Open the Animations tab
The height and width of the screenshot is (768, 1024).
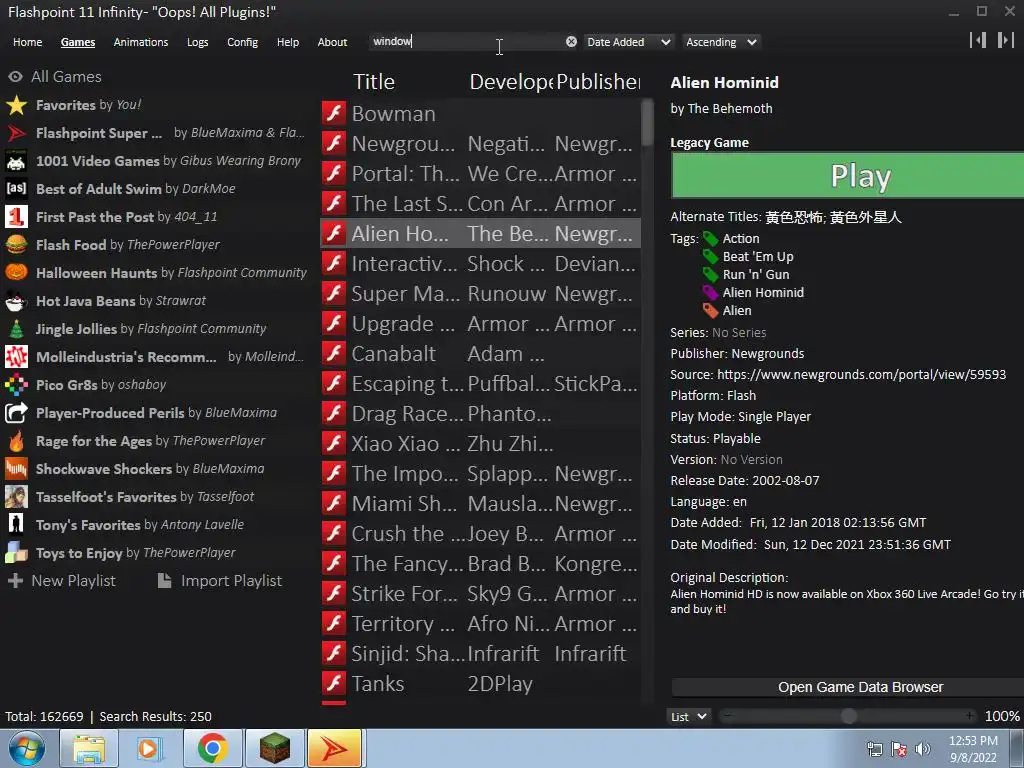tap(140, 42)
